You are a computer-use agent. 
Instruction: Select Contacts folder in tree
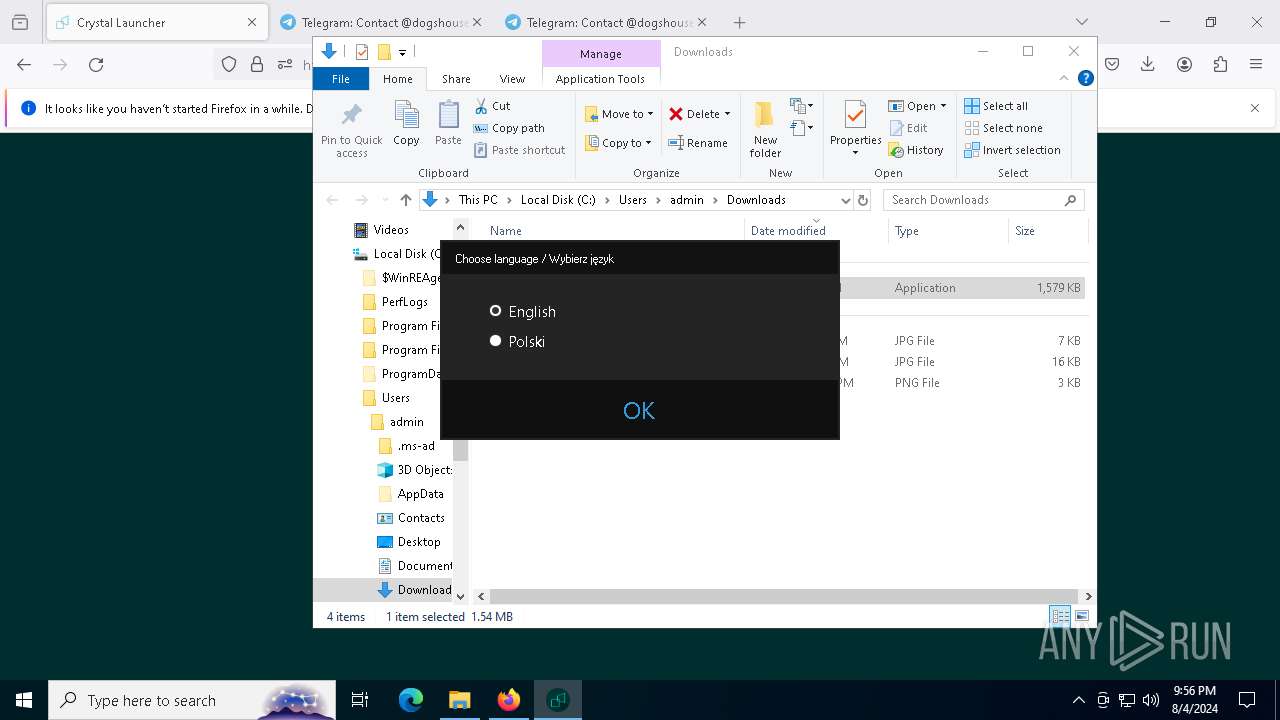click(421, 518)
